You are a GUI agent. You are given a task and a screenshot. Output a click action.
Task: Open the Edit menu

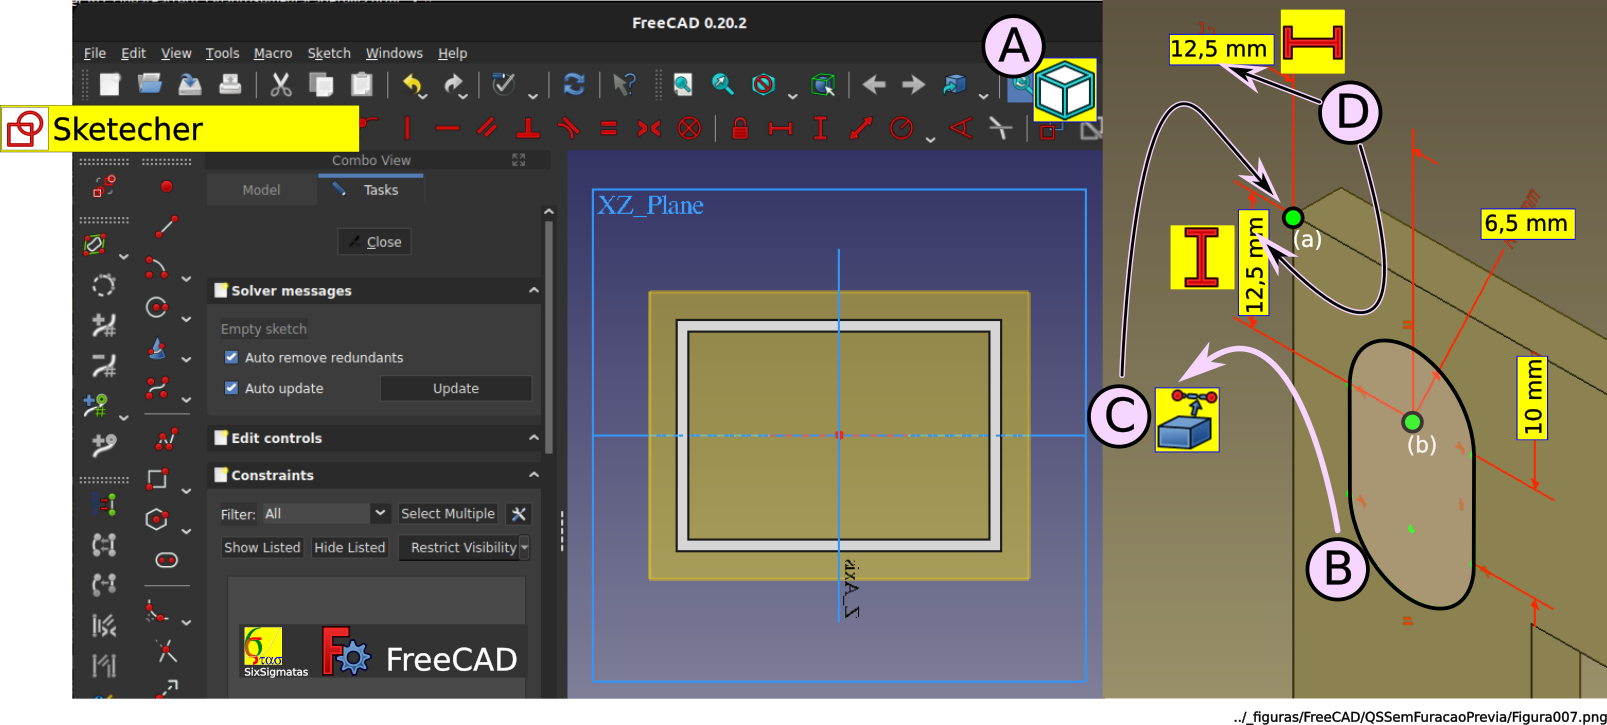coord(133,53)
